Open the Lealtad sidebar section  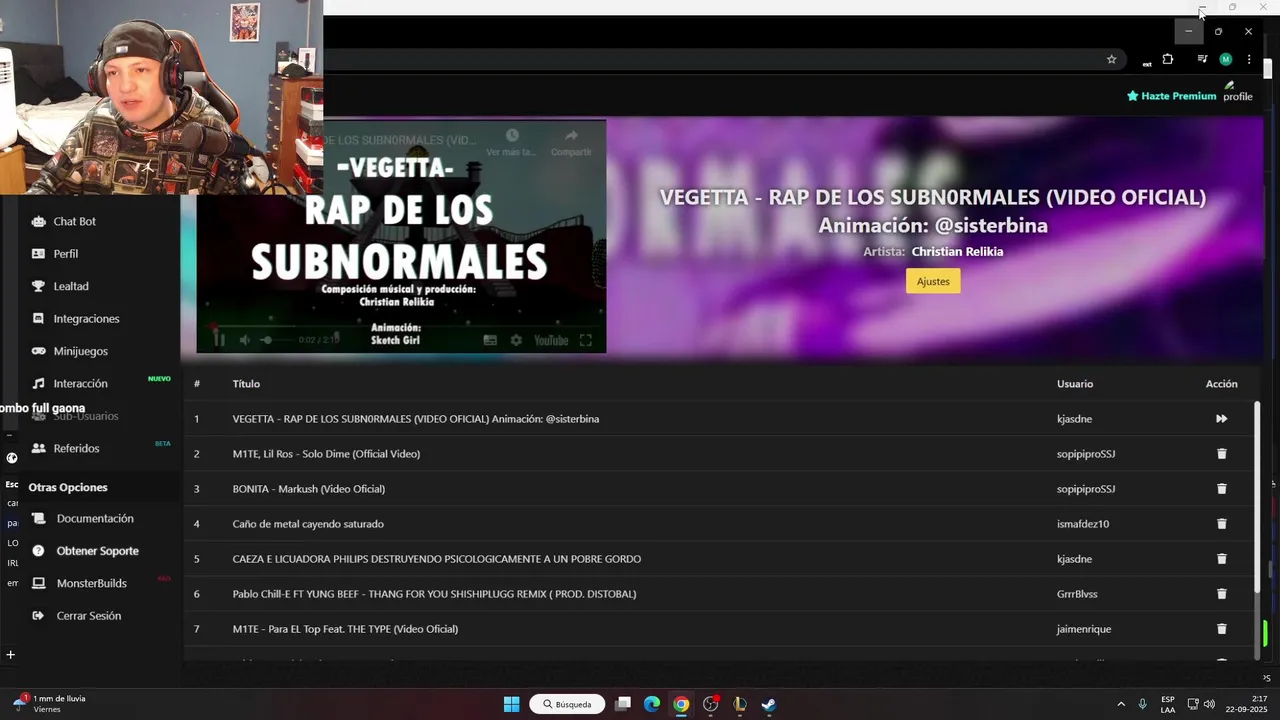pyautogui.click(x=71, y=286)
